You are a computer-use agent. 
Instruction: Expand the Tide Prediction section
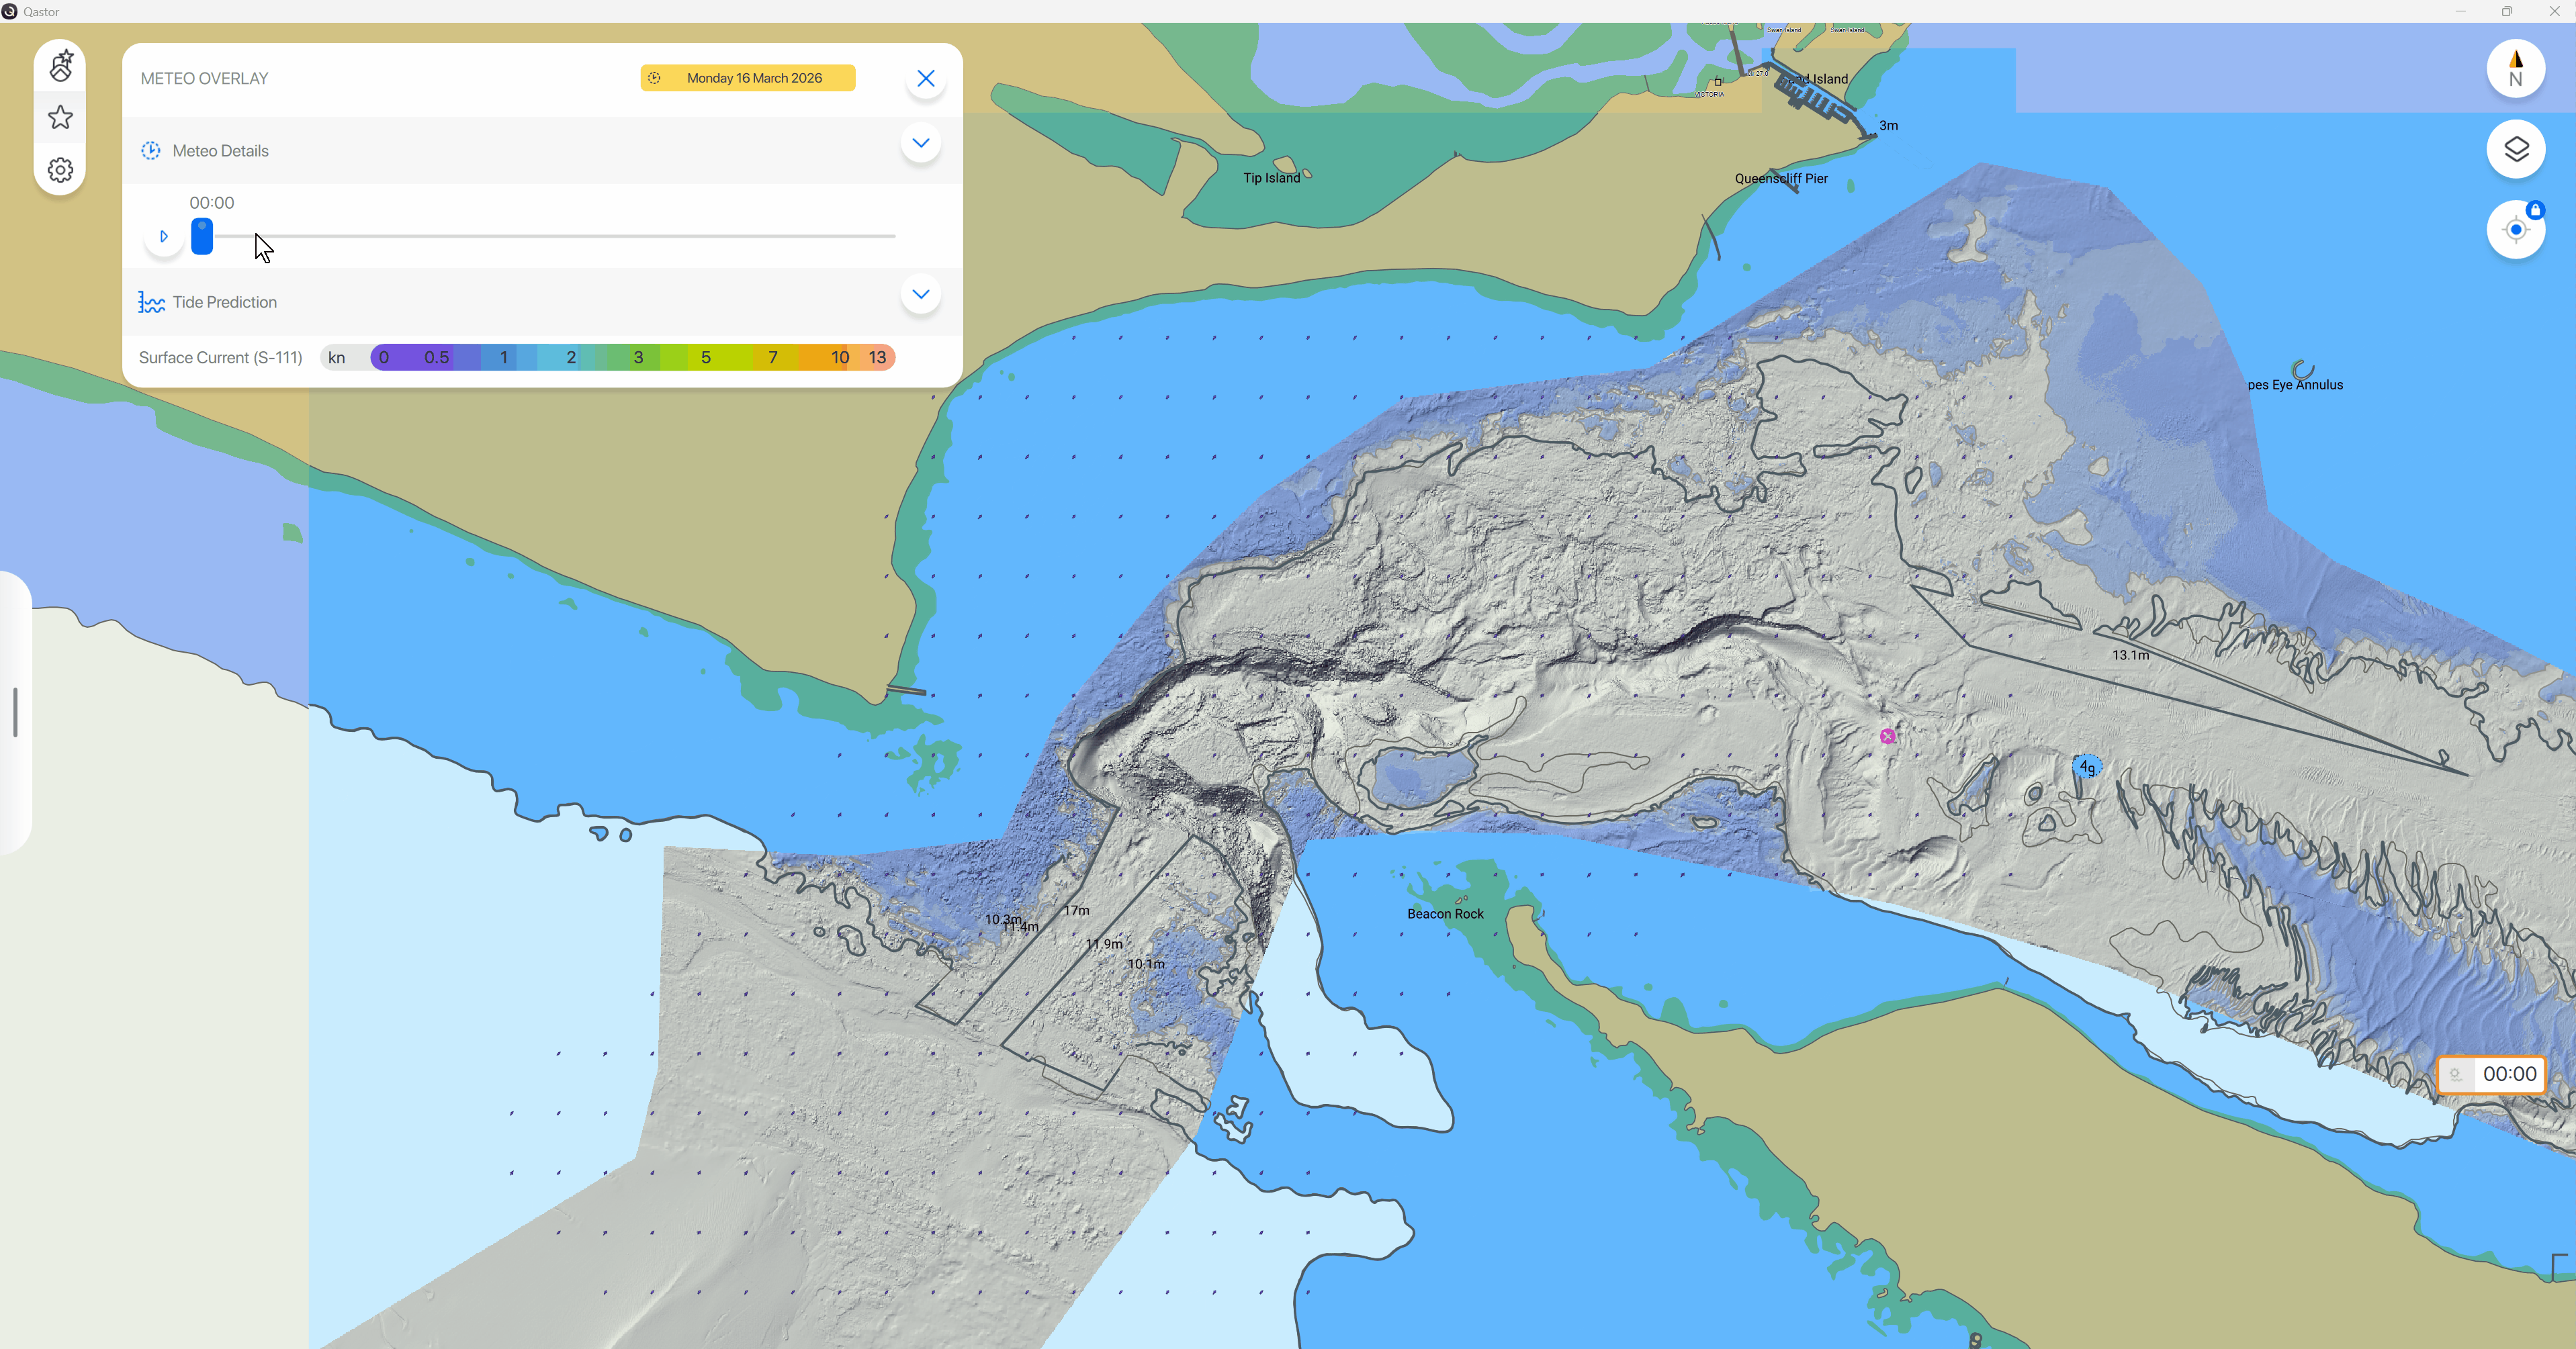920,294
